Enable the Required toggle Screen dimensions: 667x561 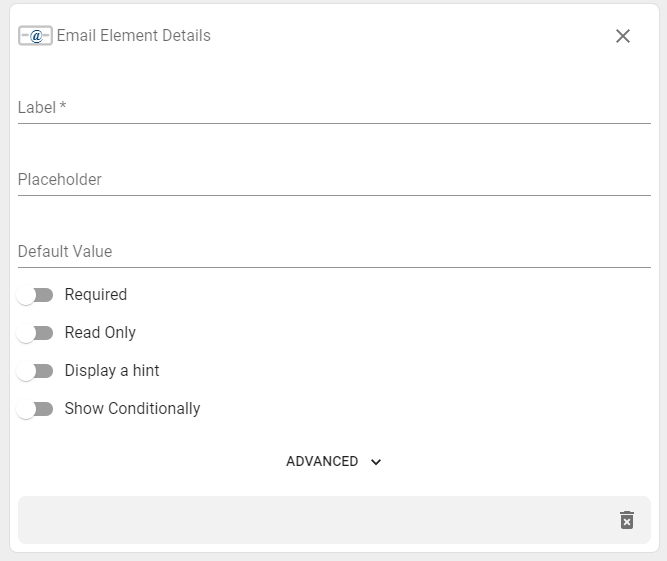[x=35, y=295]
